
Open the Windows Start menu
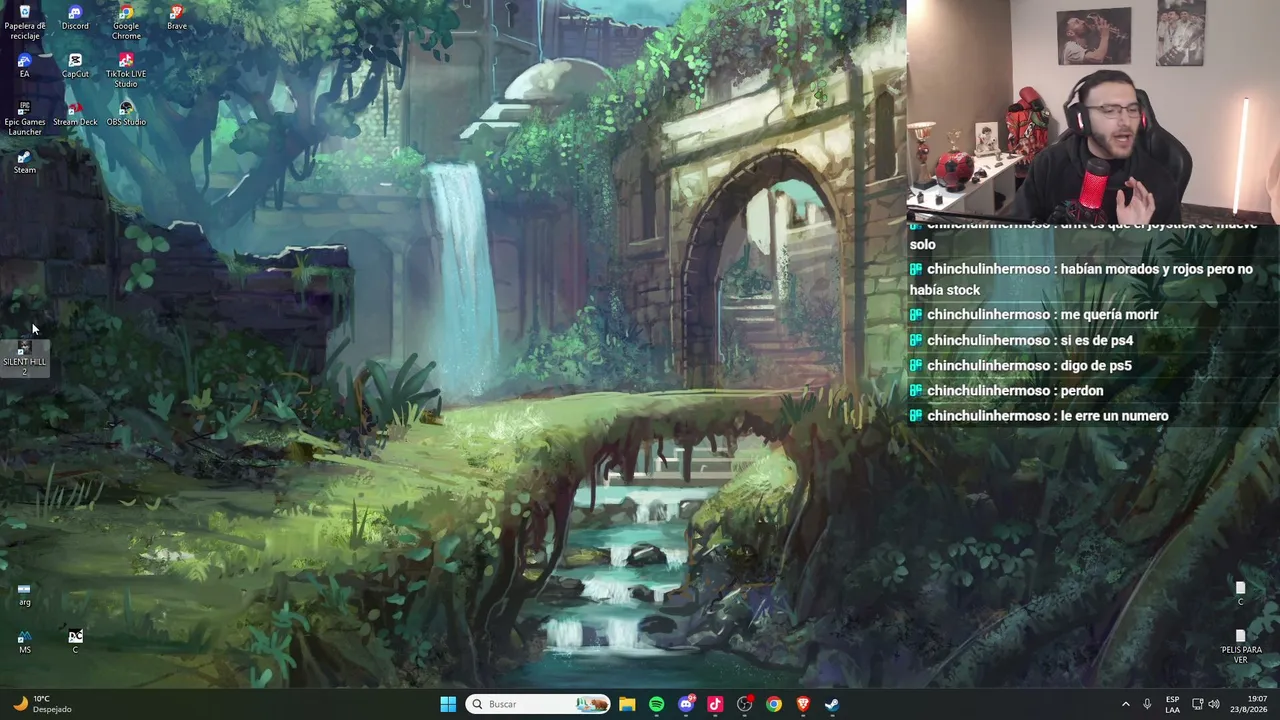click(x=448, y=704)
